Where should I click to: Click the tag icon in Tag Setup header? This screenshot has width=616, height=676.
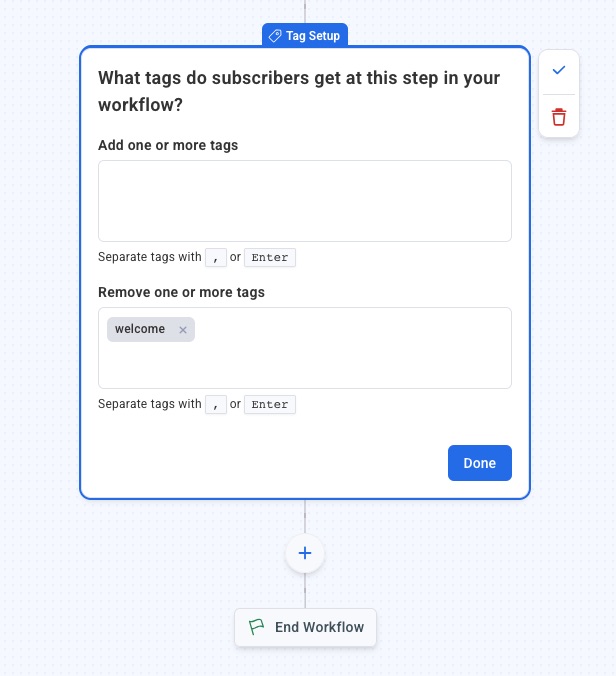click(x=275, y=36)
